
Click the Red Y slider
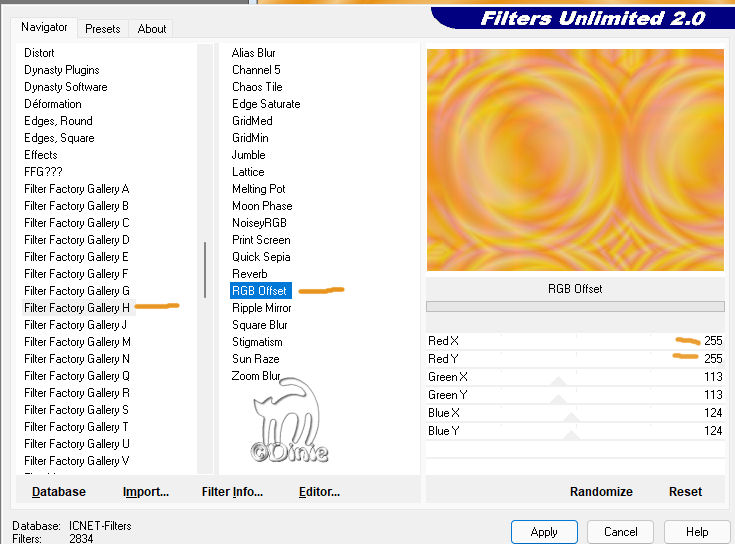tap(575, 359)
